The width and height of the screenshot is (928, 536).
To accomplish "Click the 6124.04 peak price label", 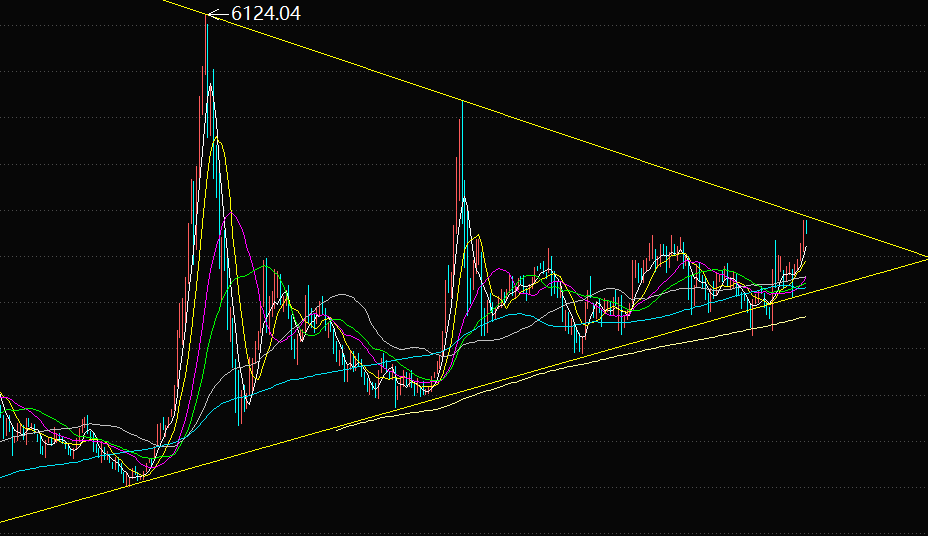I will coord(266,13).
